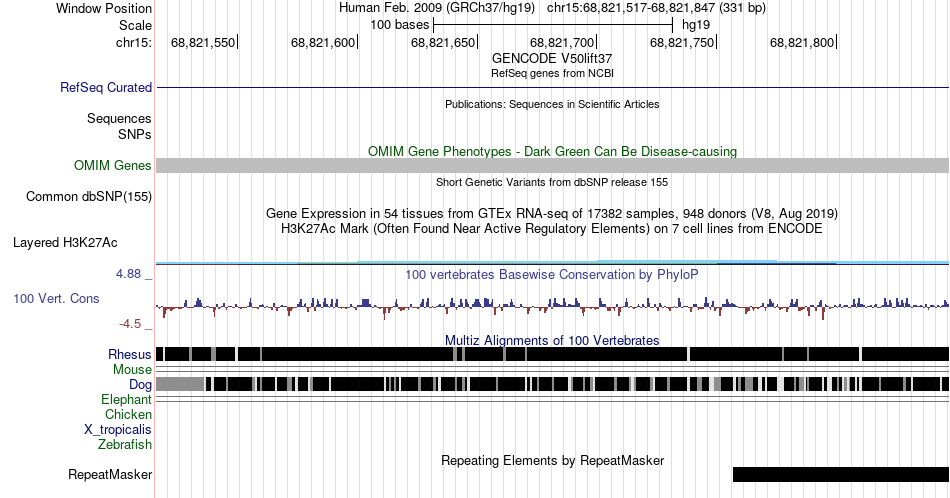Click 100 vertebrates Basewise Conservation by PhyloP
950x498 pixels.
coord(552,274)
